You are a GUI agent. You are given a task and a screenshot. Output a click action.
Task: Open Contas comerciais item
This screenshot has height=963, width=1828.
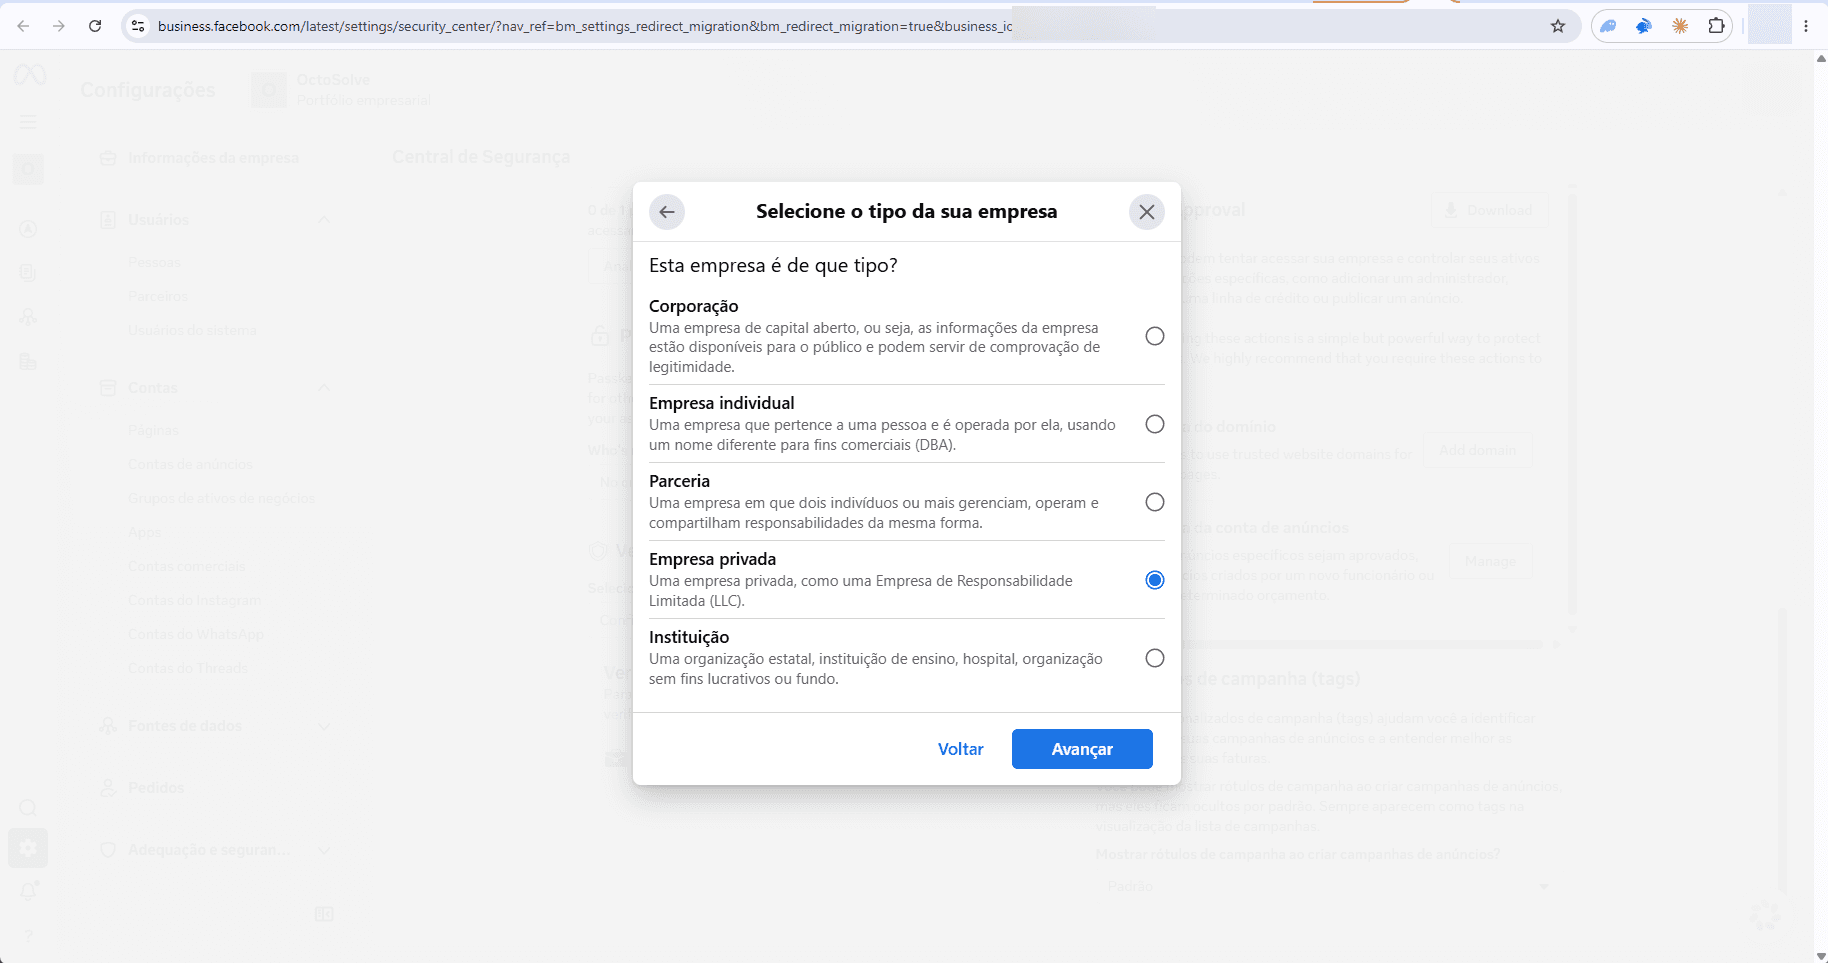click(186, 566)
